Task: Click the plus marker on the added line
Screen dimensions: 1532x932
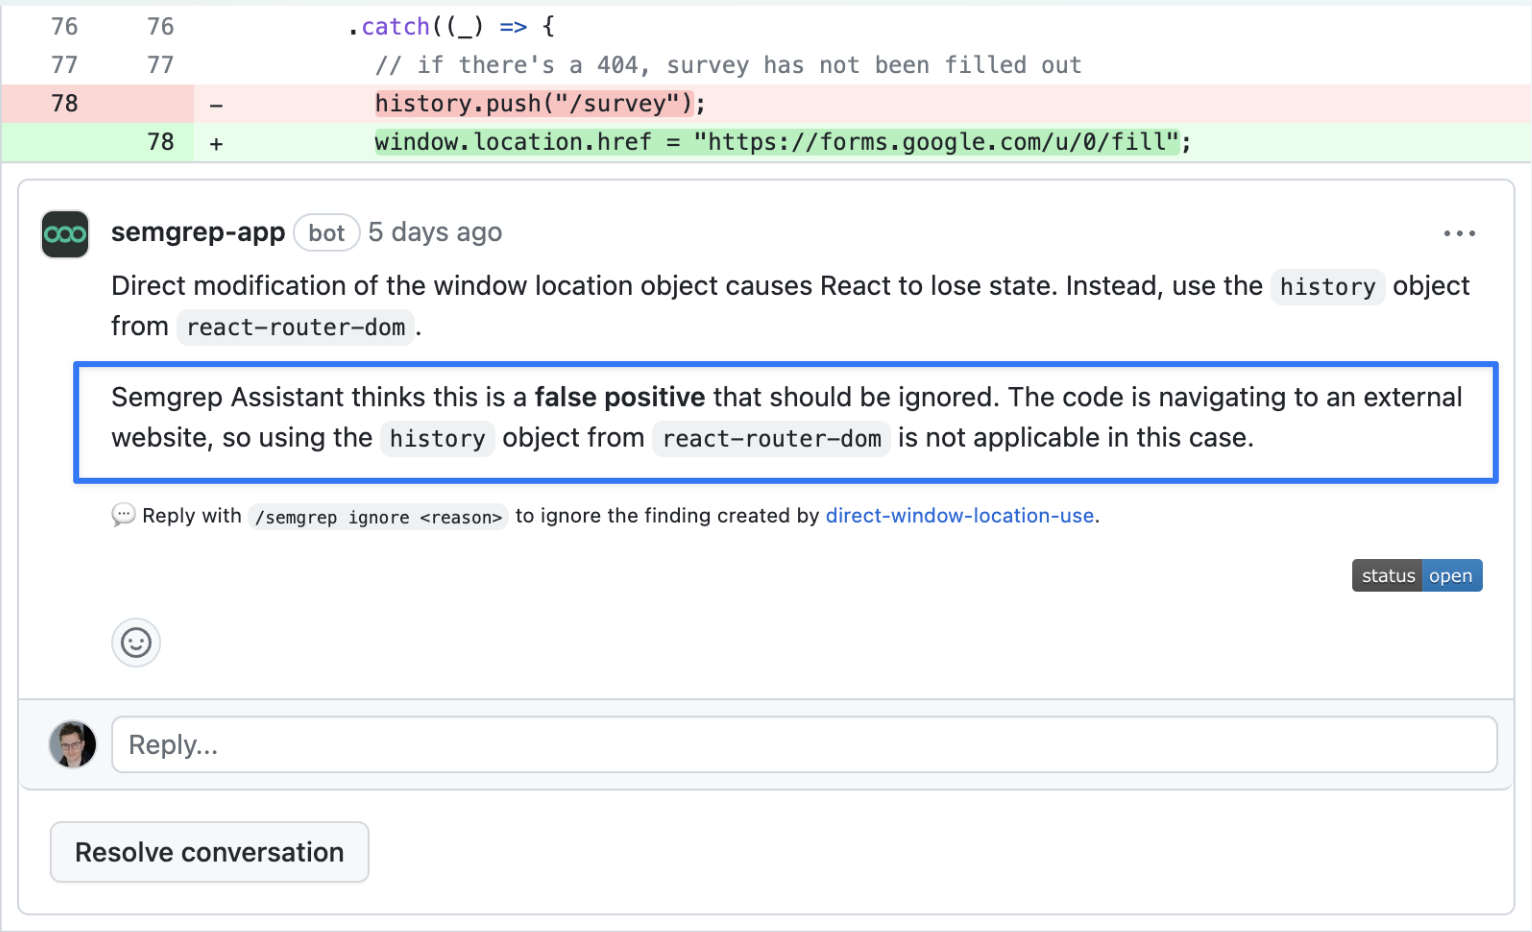Action: [216, 143]
